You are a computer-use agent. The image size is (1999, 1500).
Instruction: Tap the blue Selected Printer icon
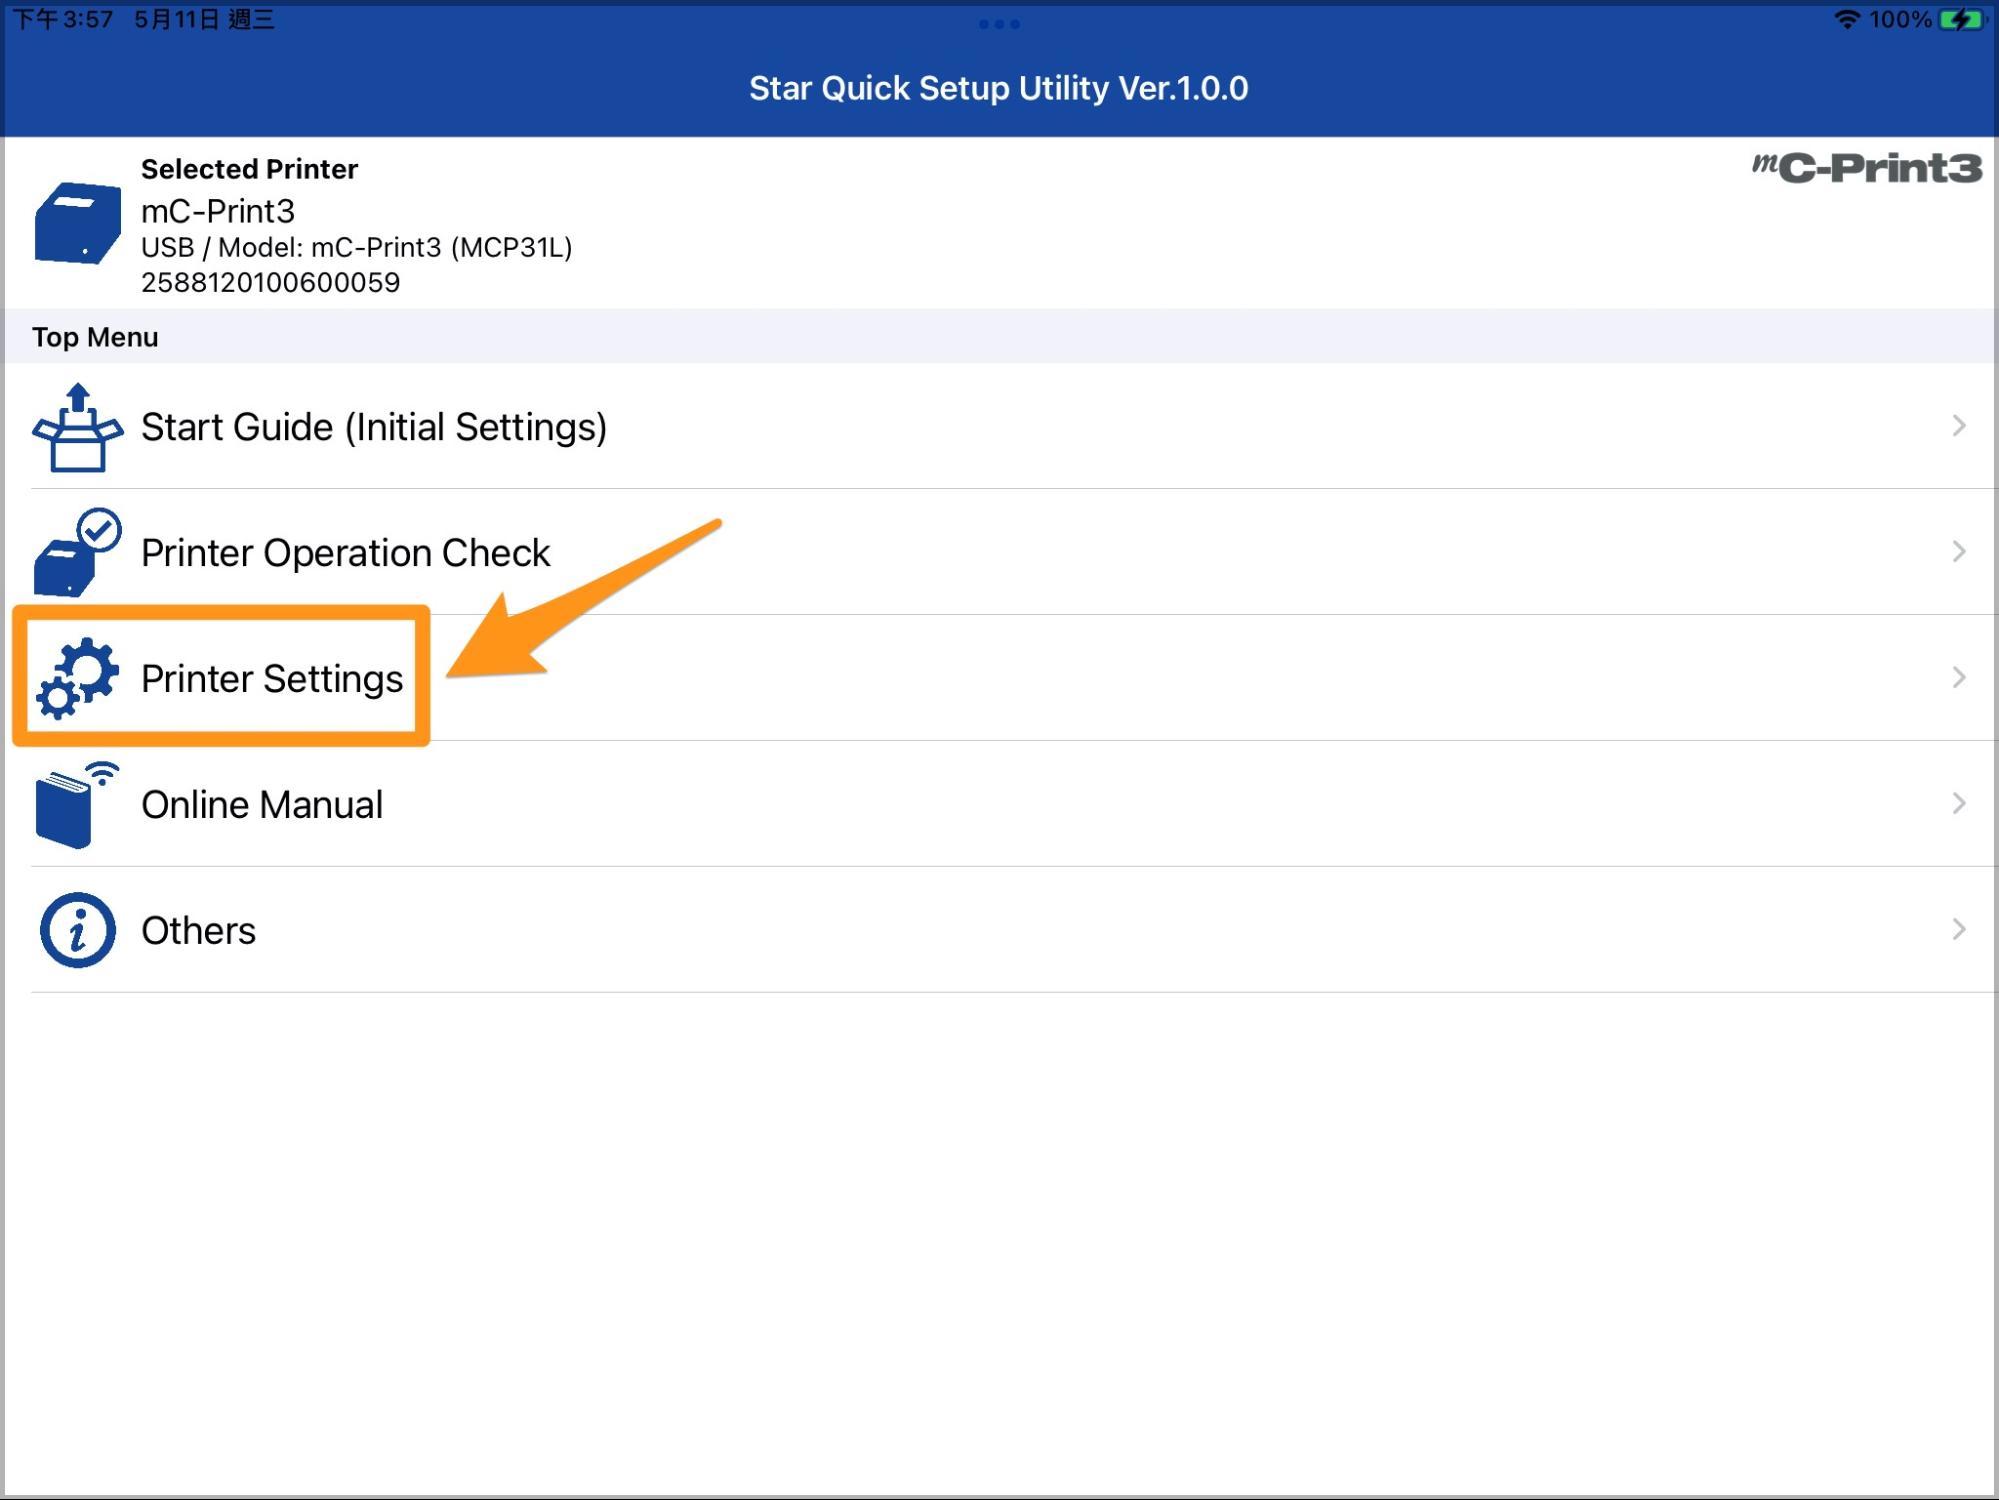[x=77, y=223]
